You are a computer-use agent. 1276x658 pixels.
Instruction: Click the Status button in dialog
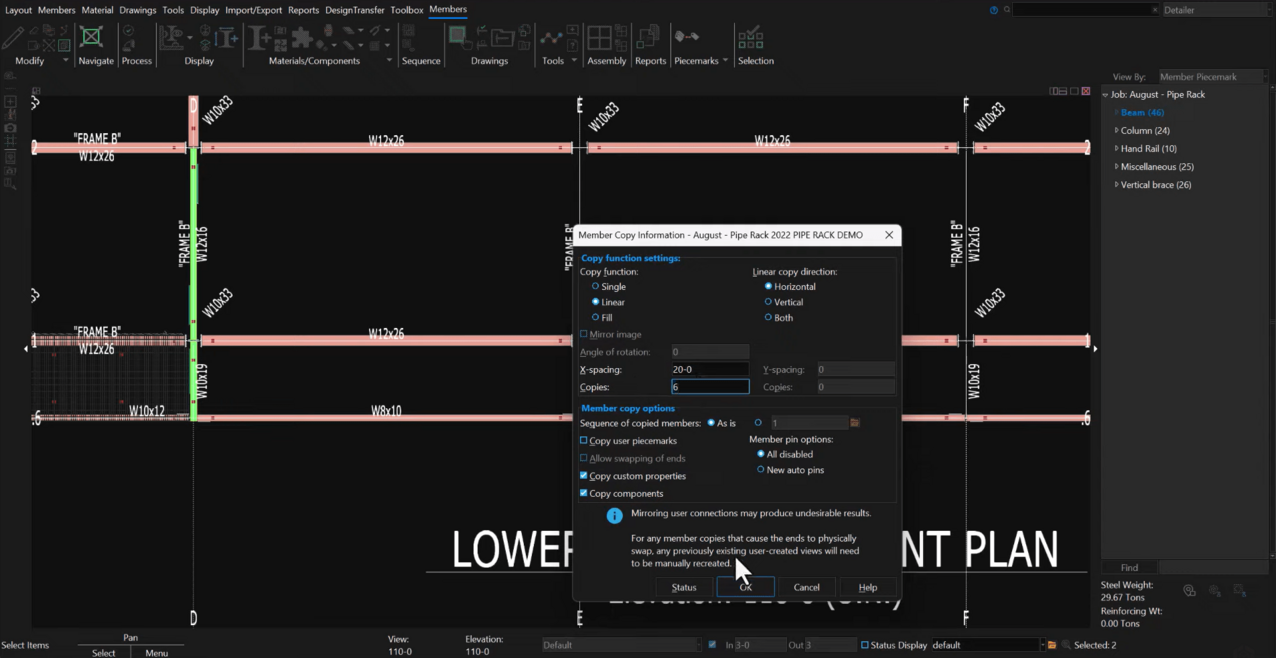click(x=684, y=587)
